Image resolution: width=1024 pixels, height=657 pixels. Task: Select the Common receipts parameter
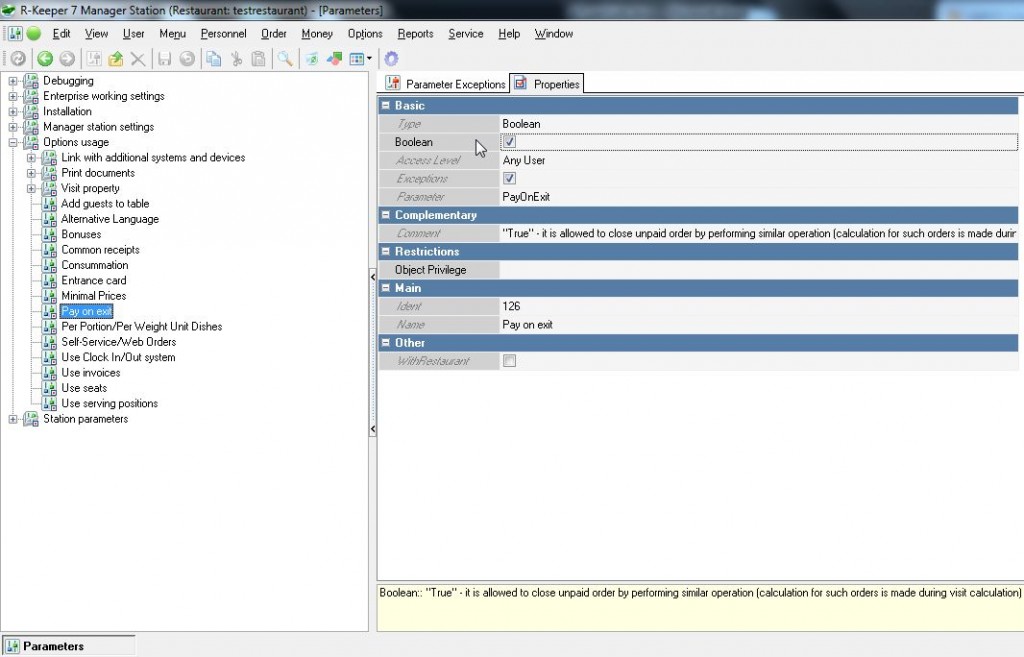100,249
